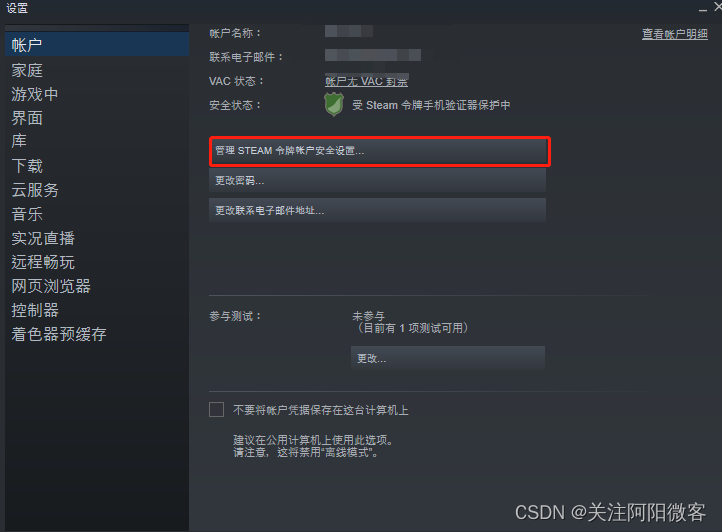Go to 库 settings section
722x532 pixels.
pyautogui.click(x=19, y=141)
